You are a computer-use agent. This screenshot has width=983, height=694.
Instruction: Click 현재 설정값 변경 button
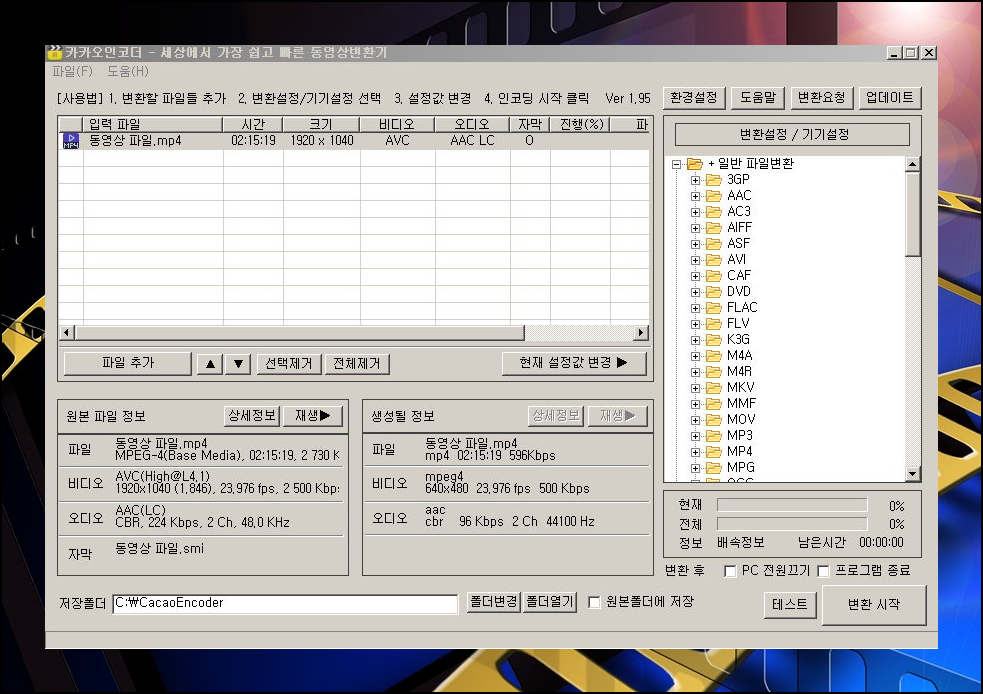(574, 363)
